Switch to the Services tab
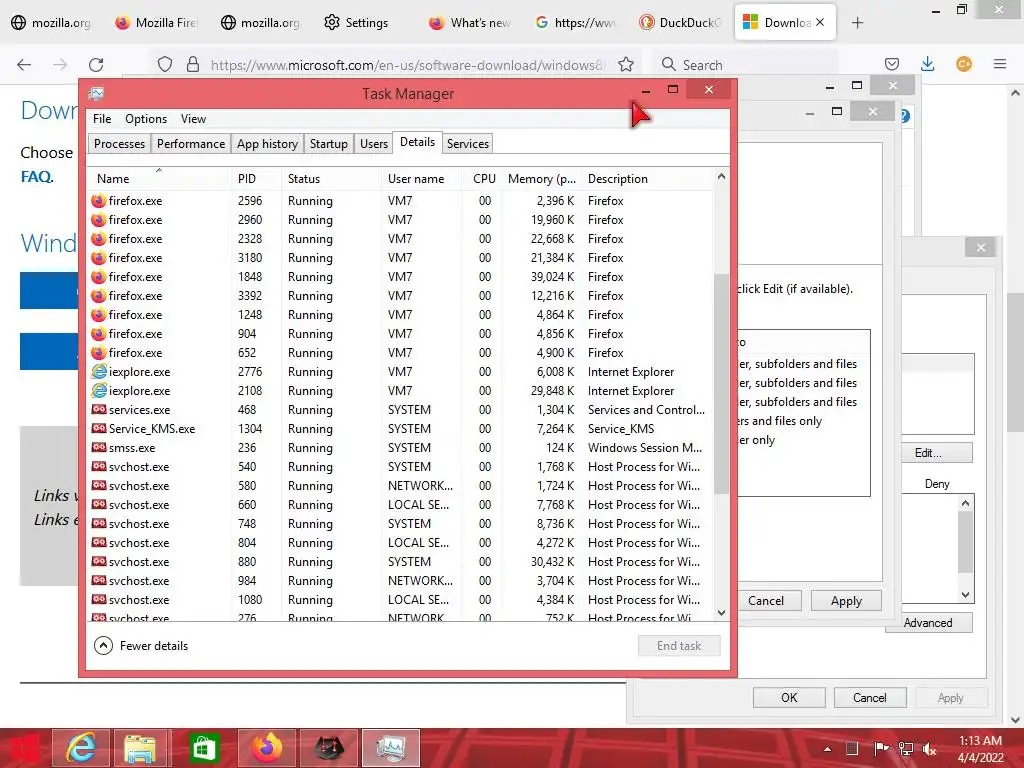Image resolution: width=1024 pixels, height=768 pixels. (x=468, y=144)
